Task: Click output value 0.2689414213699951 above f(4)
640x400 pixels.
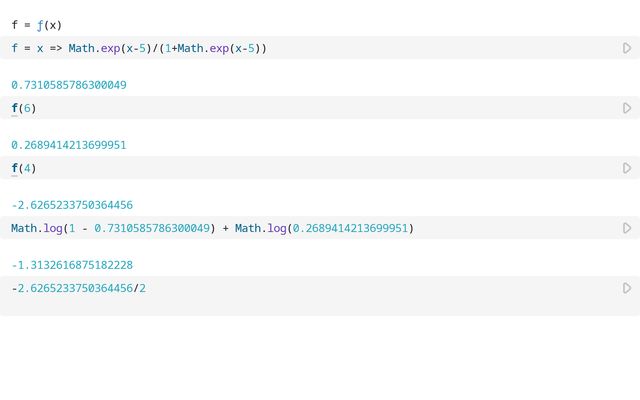Action: pos(69,145)
